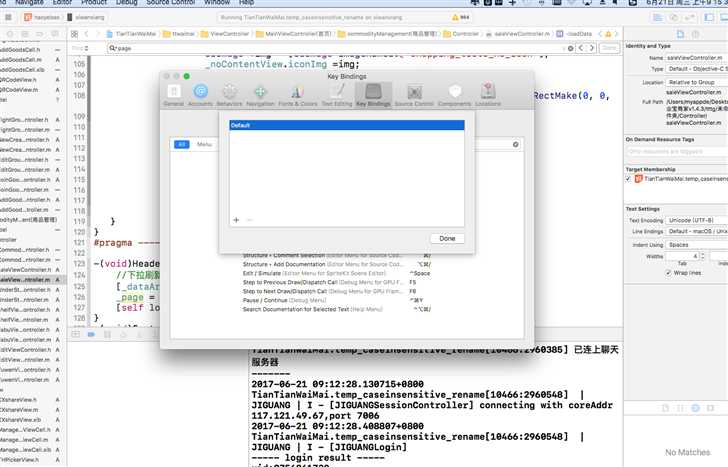Show the File inspector tab
Image resolution: width=728 pixels, height=467 pixels.
click(x=680, y=34)
